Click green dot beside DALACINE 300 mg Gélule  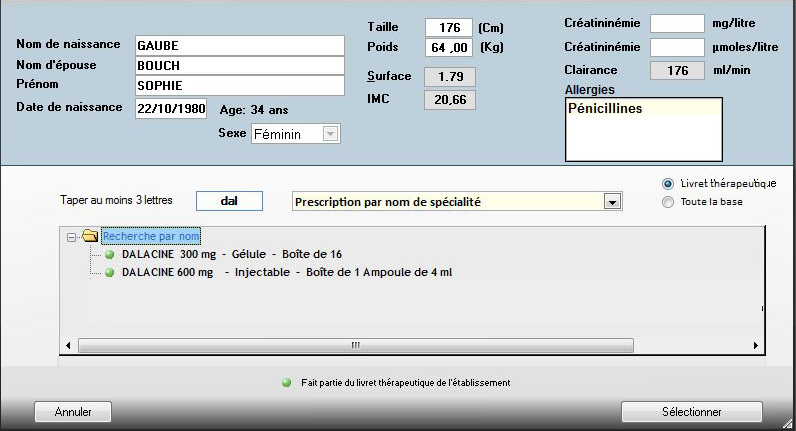[x=109, y=254]
